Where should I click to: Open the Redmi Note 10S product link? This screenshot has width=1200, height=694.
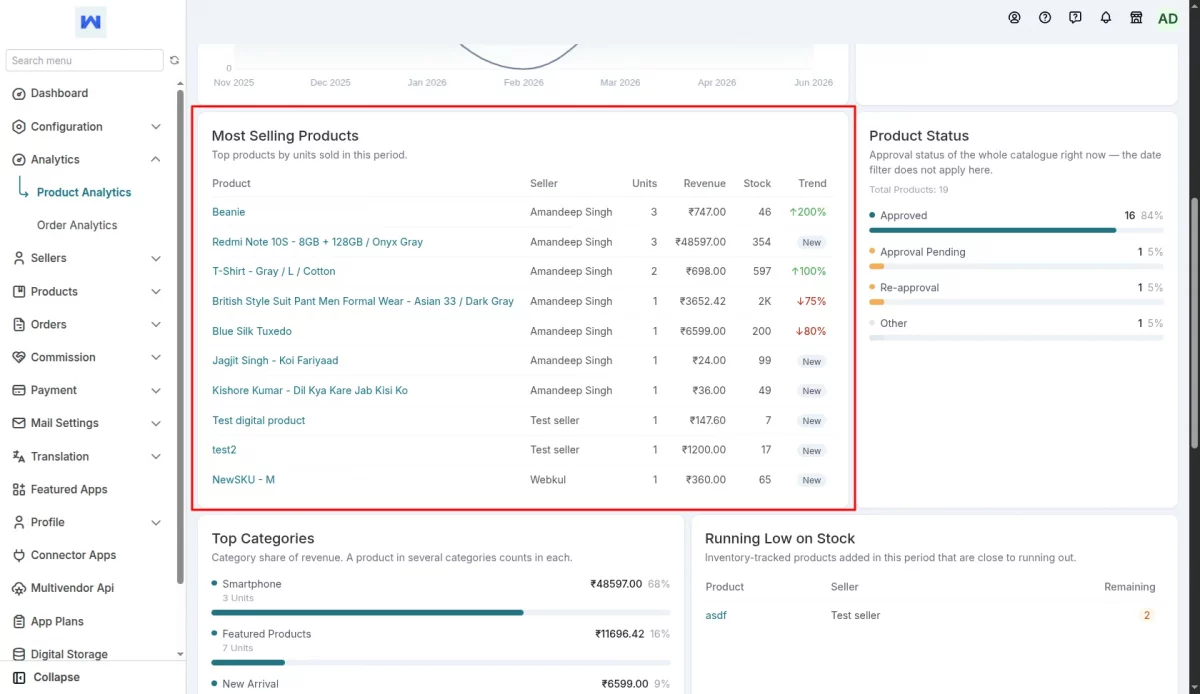[318, 242]
